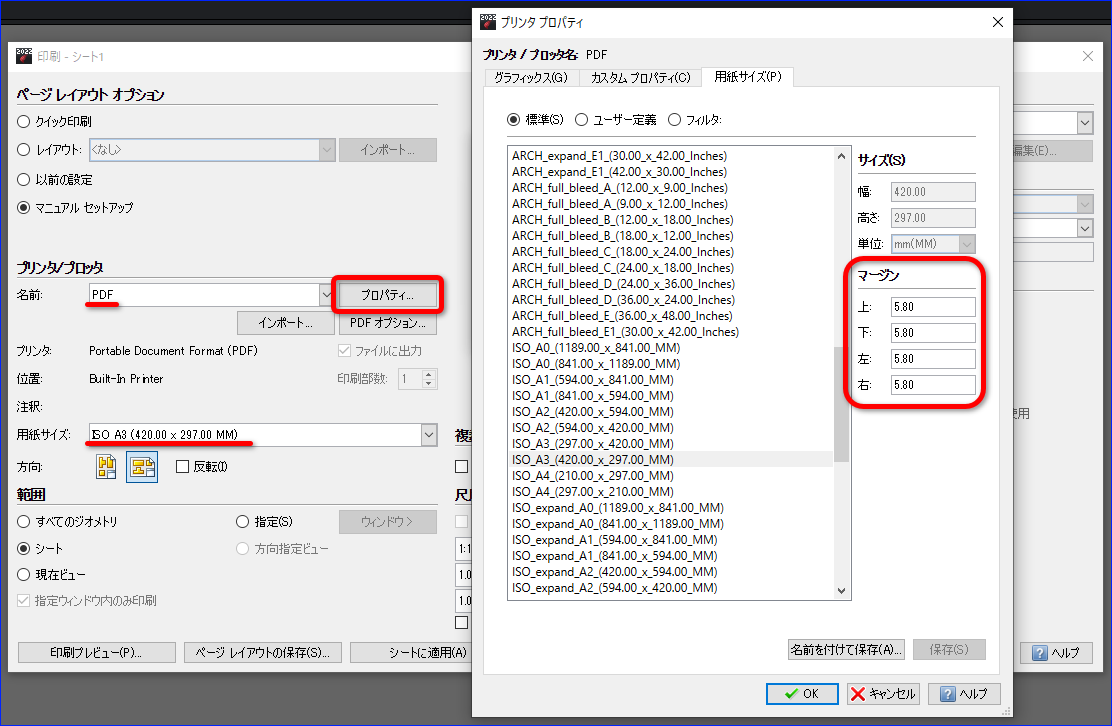Viewport: 1112px width, 726px height.
Task: Choose クイック印刷 radio option
Action: (23, 121)
